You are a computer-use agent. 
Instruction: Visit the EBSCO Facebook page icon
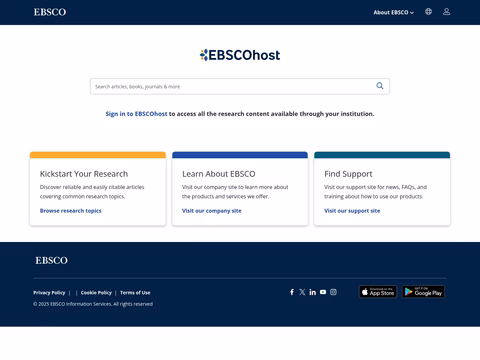point(292,292)
